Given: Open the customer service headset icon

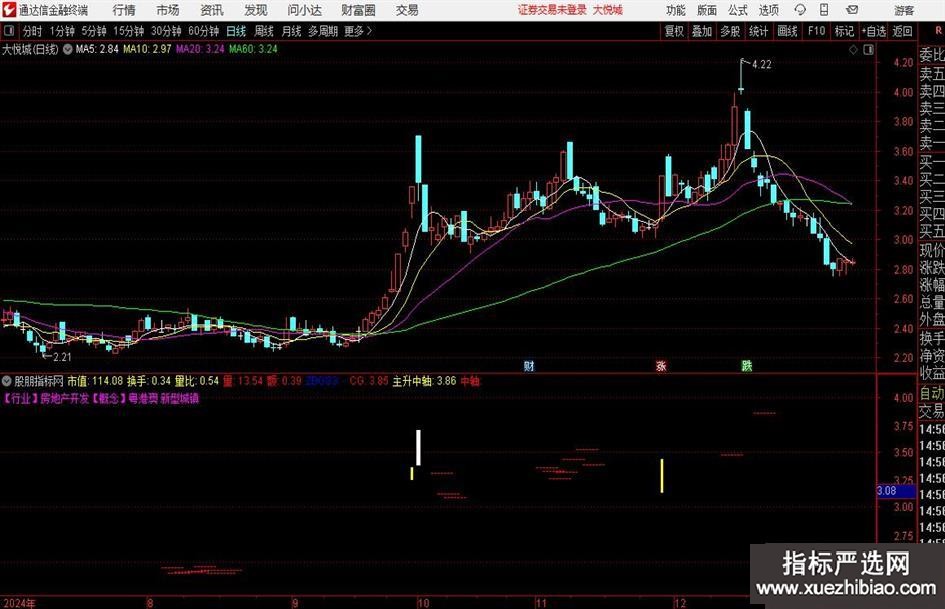Looking at the screenshot, I should pos(800,10).
